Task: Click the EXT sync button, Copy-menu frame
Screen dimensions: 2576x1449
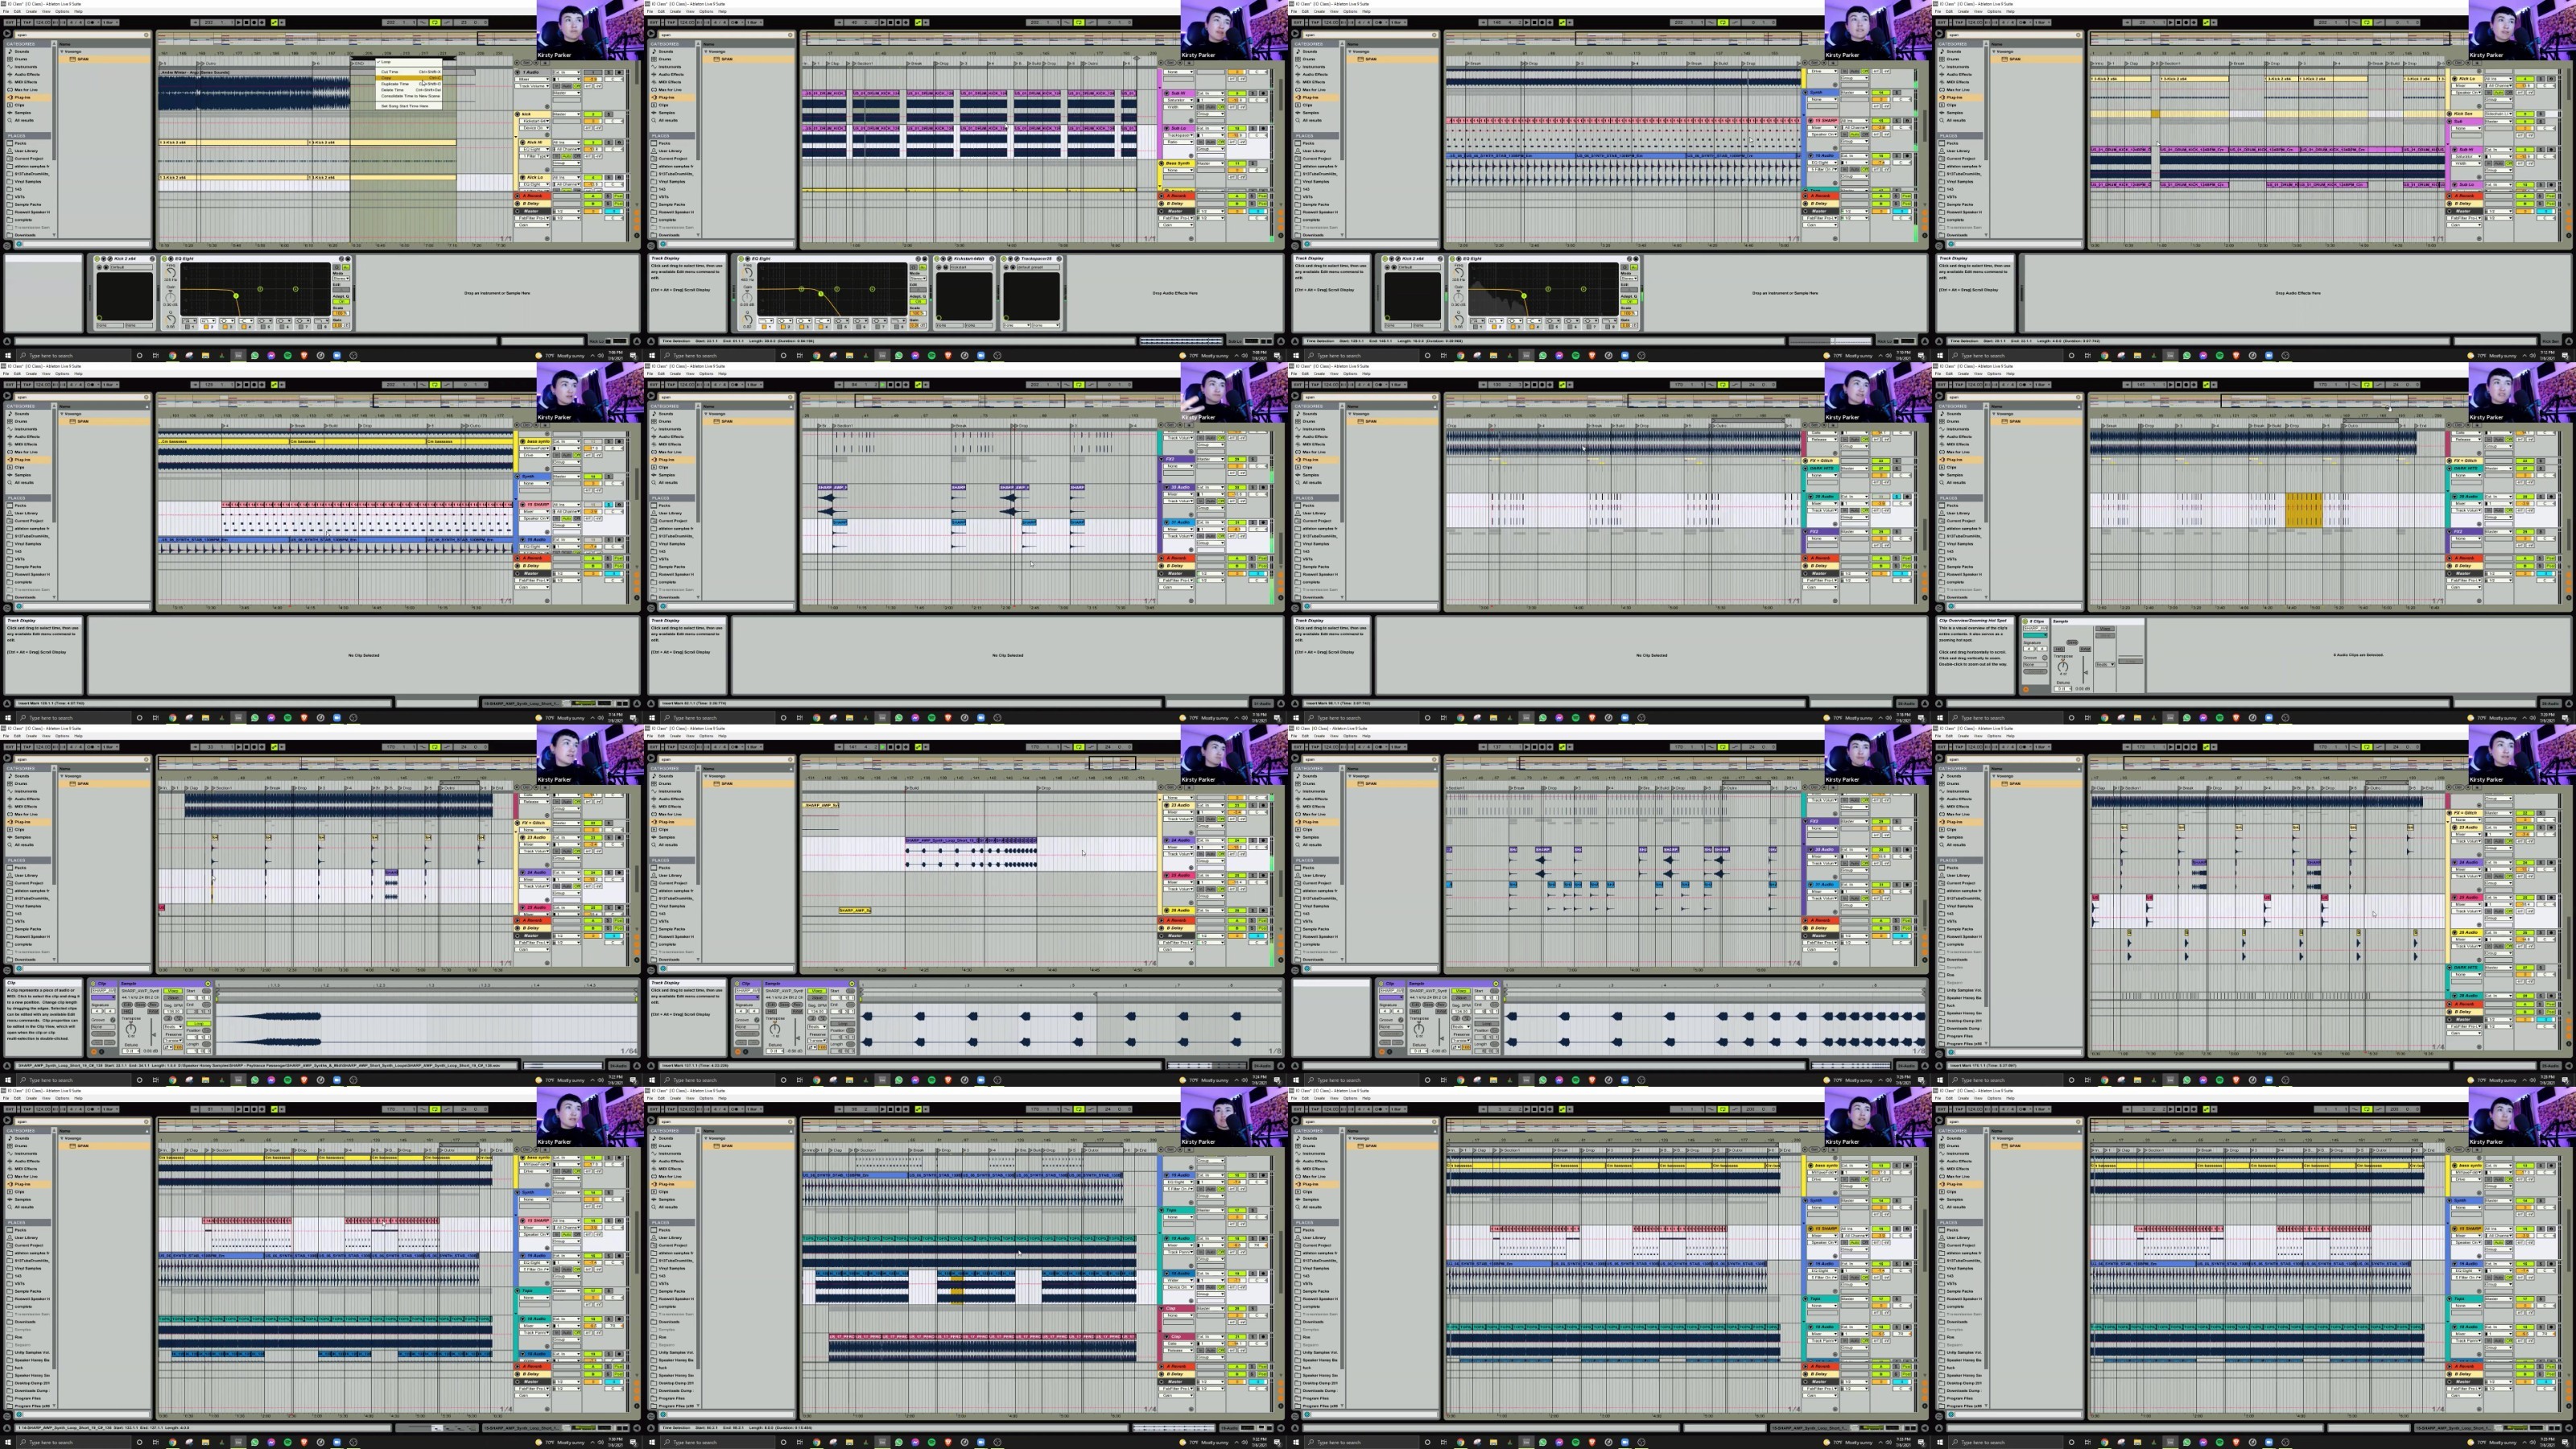Action: click(x=9, y=23)
